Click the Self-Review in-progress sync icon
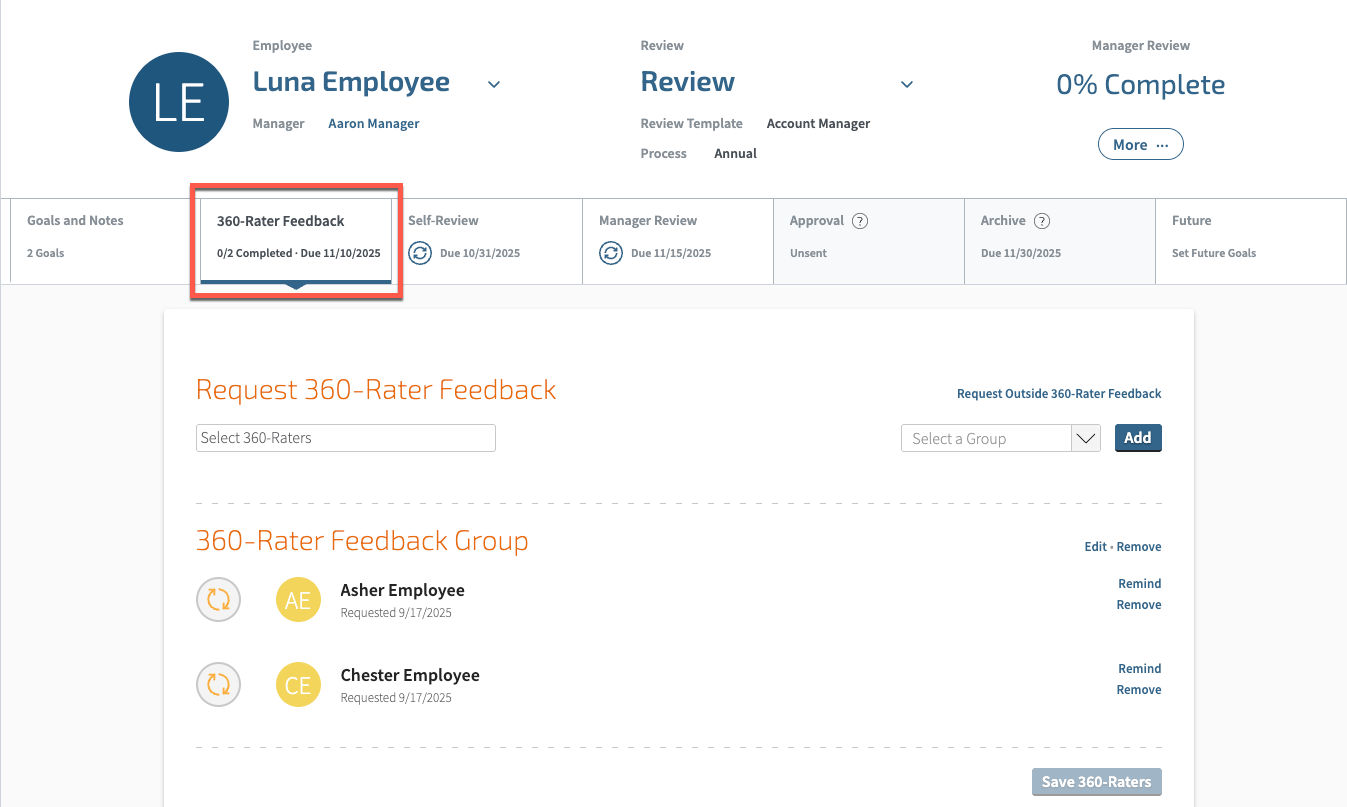Viewport: 1347px width, 807px height. (420, 253)
